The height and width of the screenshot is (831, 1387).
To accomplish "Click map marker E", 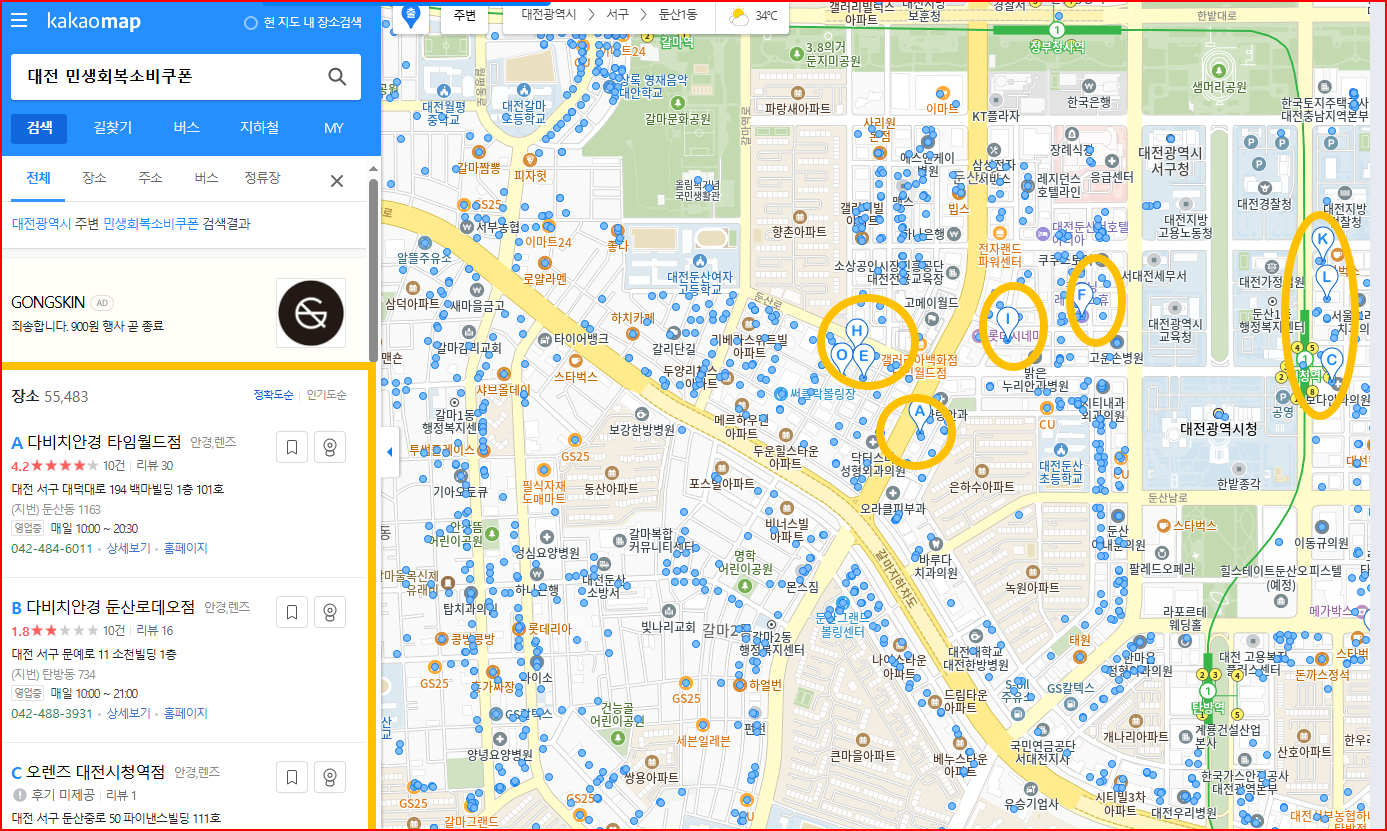I will coord(865,358).
